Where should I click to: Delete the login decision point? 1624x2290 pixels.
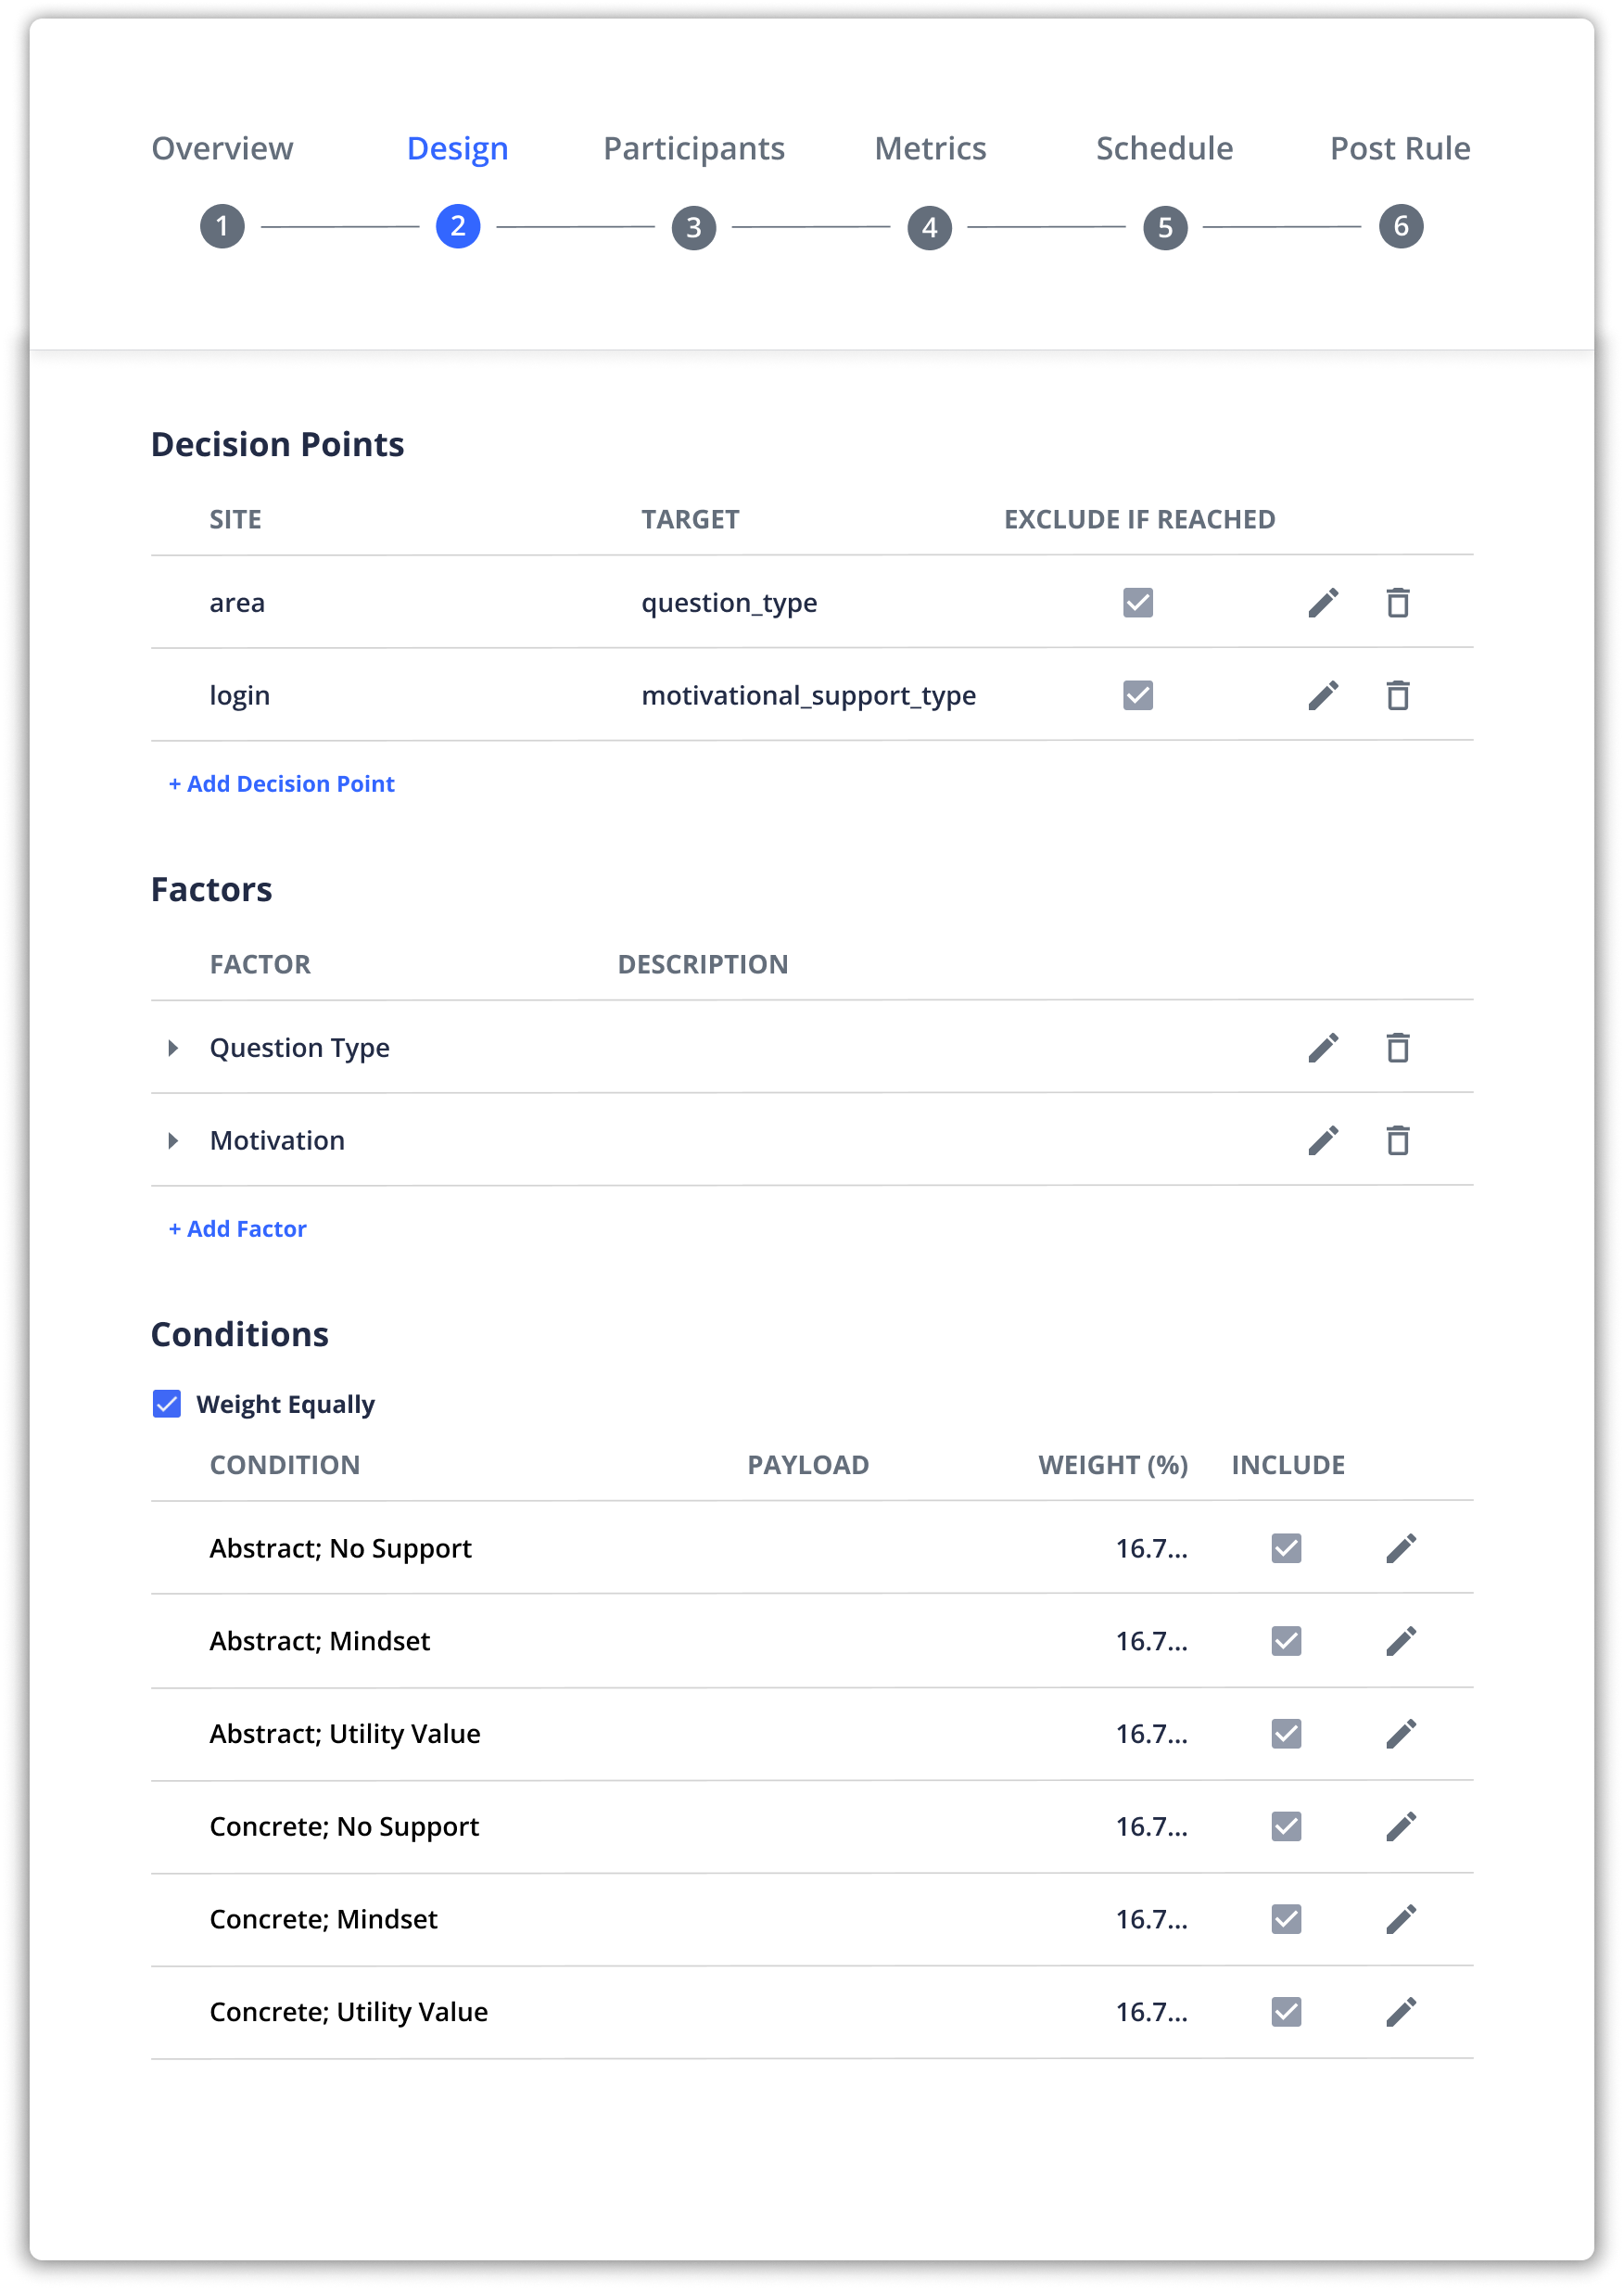[1398, 694]
